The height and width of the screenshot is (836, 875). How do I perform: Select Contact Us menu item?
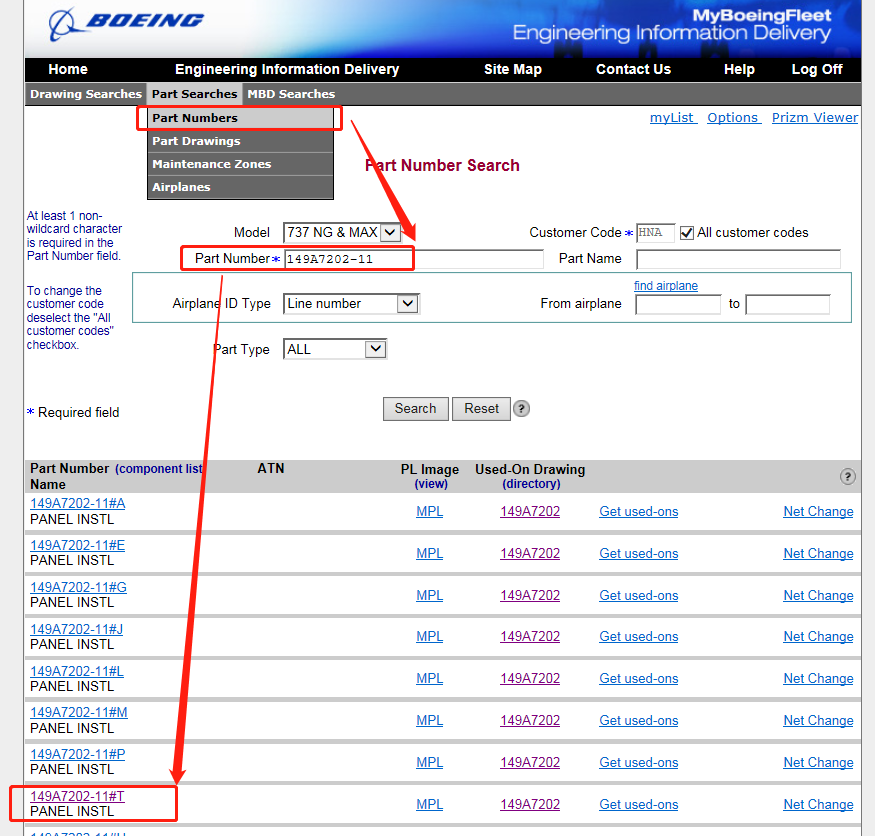[633, 69]
